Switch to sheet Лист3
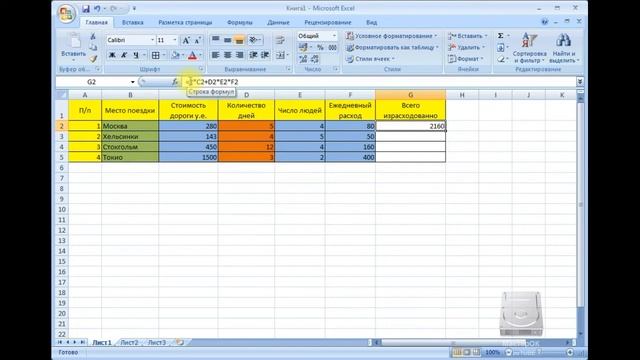The width and height of the screenshot is (640, 360). pyautogui.click(x=157, y=343)
